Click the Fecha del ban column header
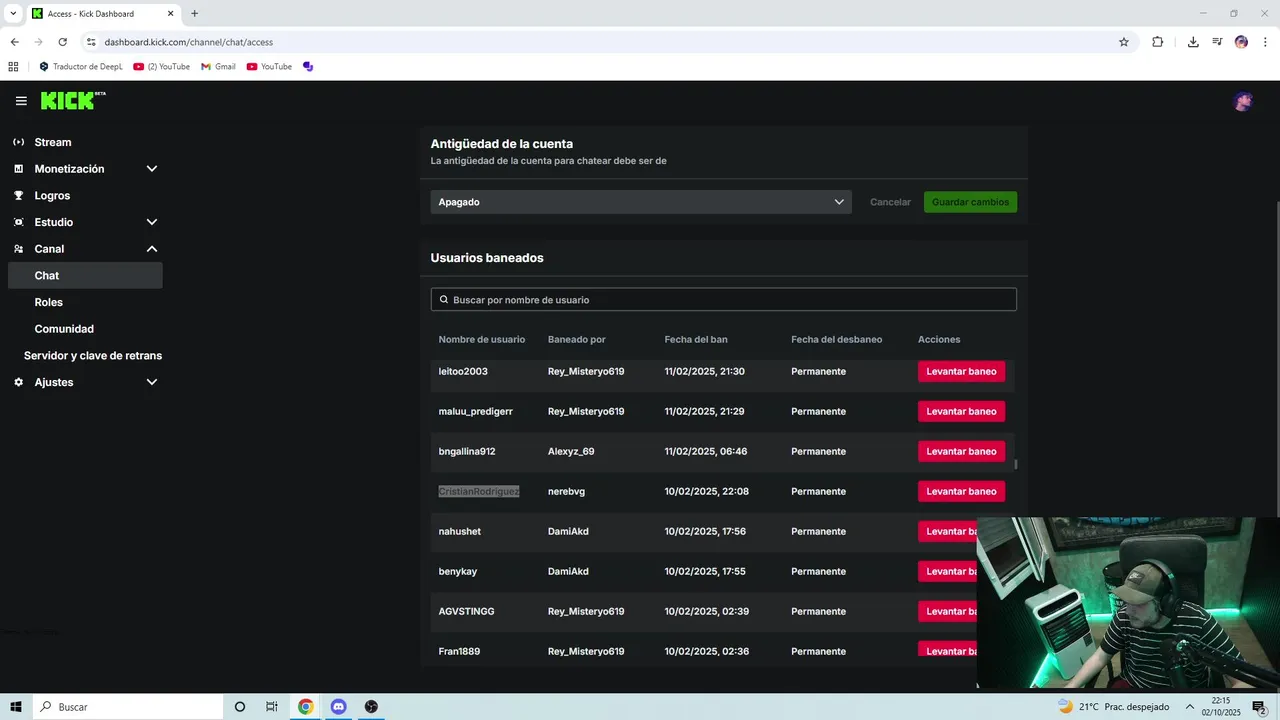The image size is (1280, 720). [696, 340]
